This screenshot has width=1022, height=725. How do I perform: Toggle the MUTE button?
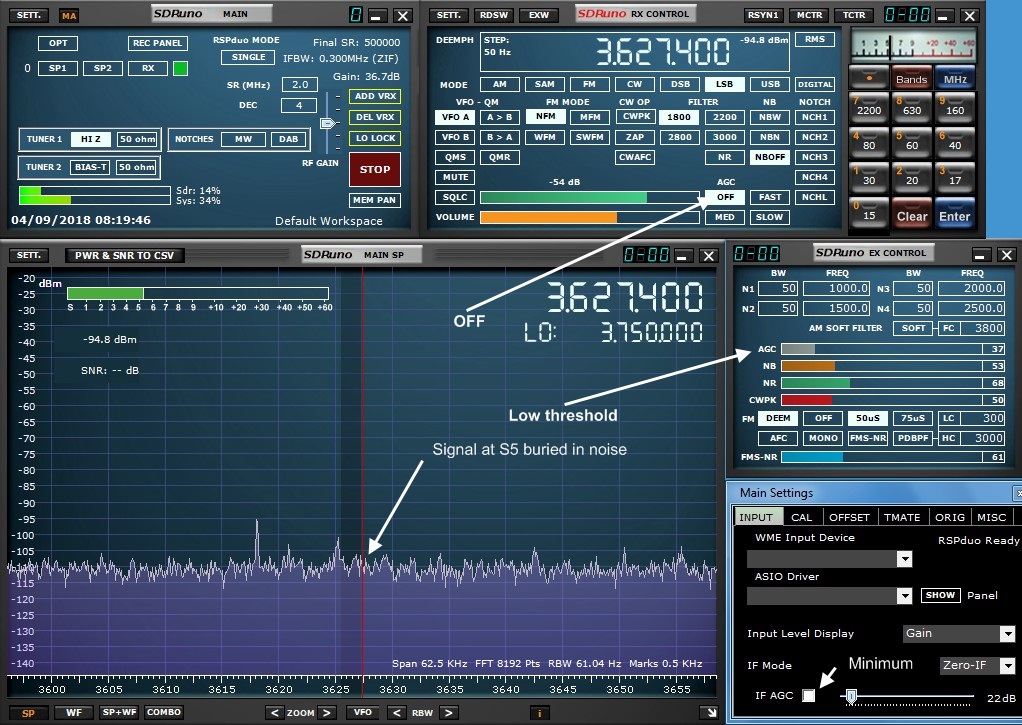(455, 177)
